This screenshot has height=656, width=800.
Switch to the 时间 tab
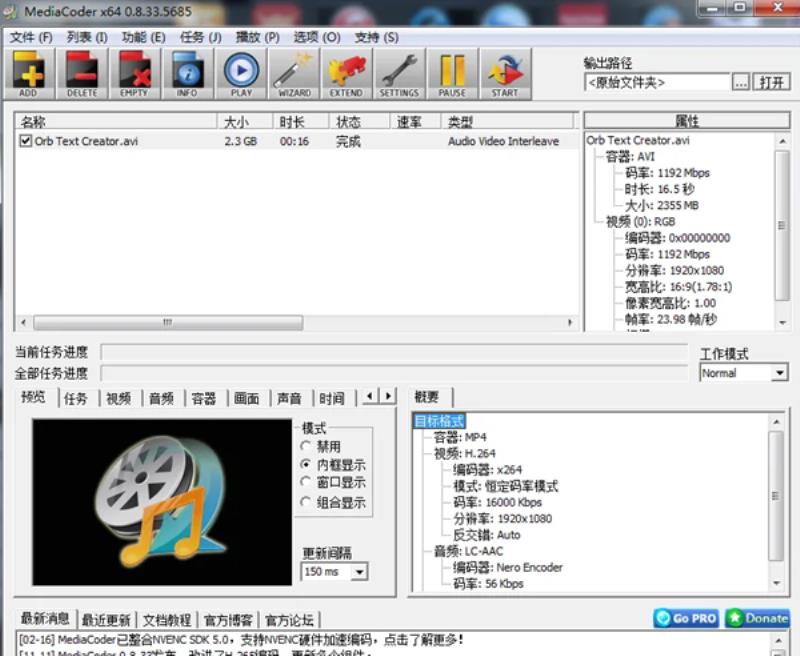(332, 398)
